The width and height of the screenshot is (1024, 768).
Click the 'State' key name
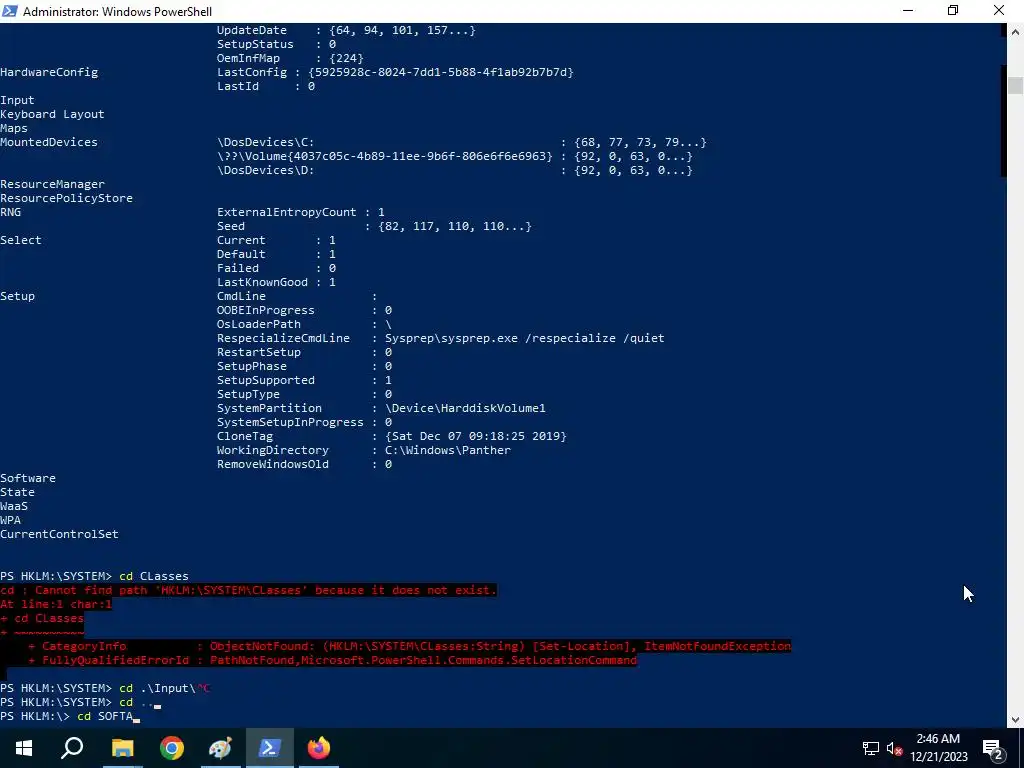tap(18, 492)
